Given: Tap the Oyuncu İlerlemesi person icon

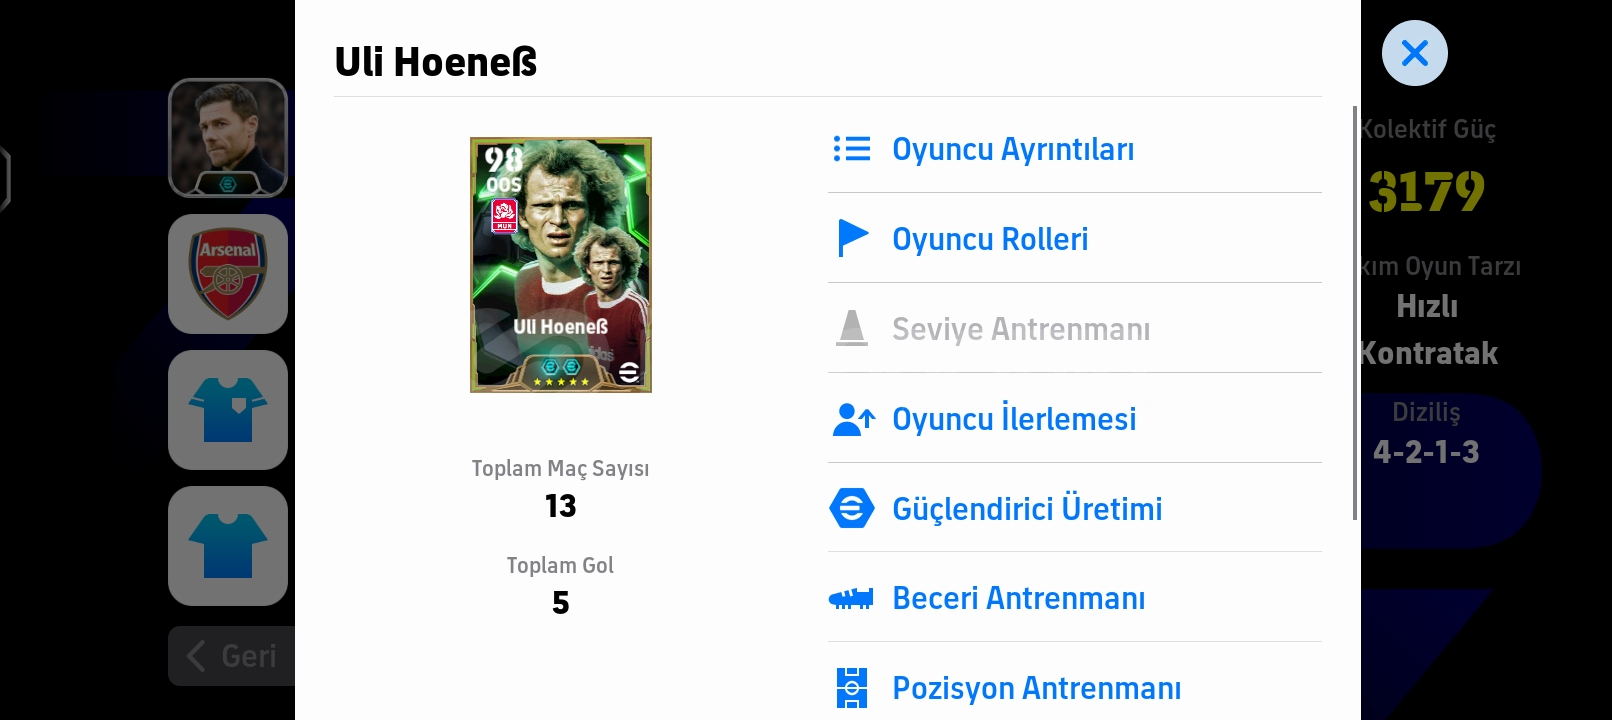Looking at the screenshot, I should click(x=853, y=419).
